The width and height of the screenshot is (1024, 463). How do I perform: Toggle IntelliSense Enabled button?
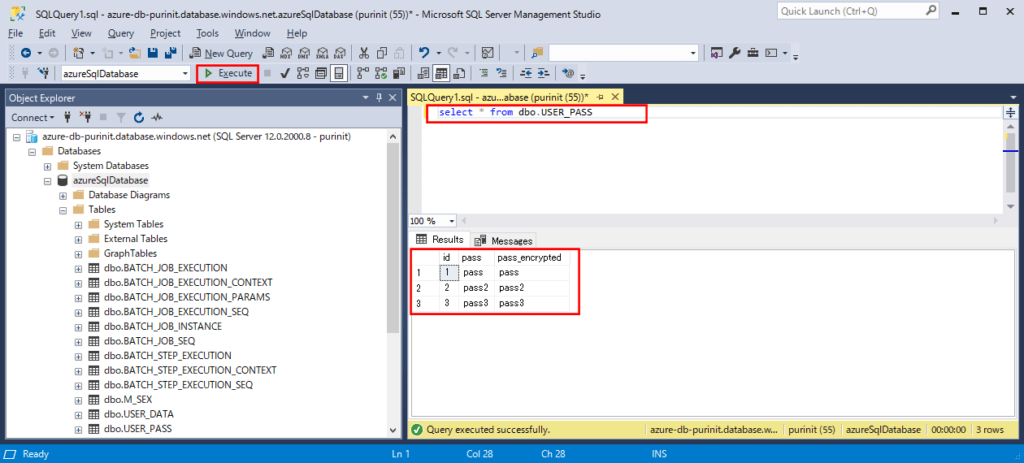(338, 73)
